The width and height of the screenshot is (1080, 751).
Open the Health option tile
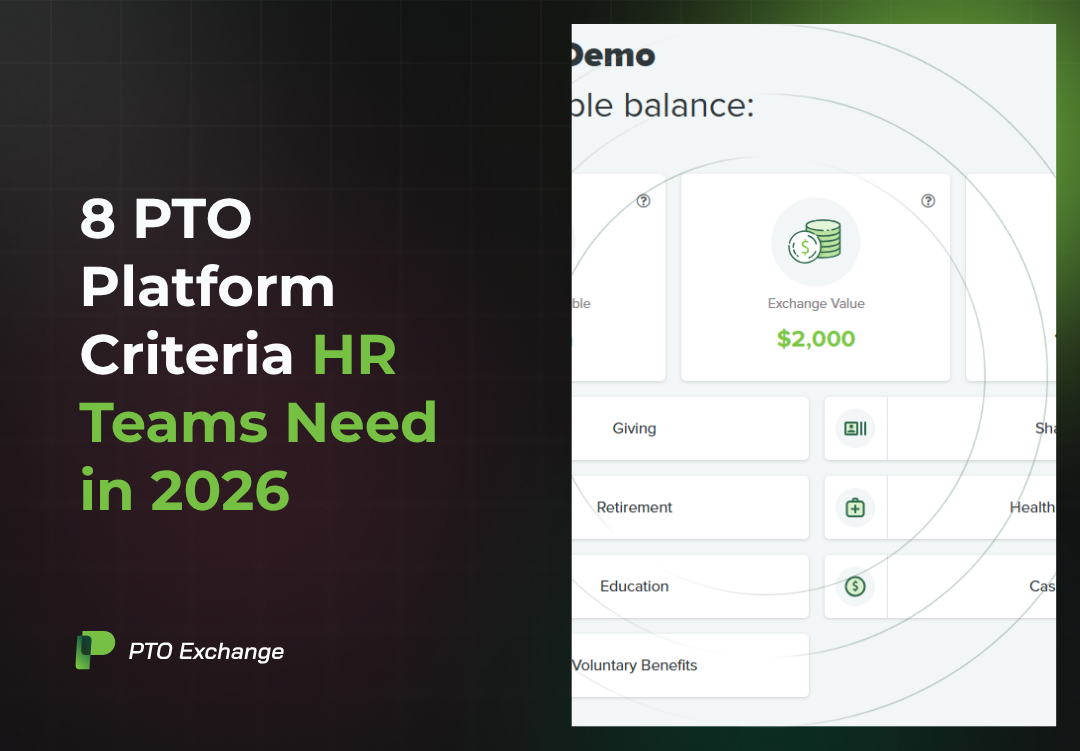[x=940, y=508]
